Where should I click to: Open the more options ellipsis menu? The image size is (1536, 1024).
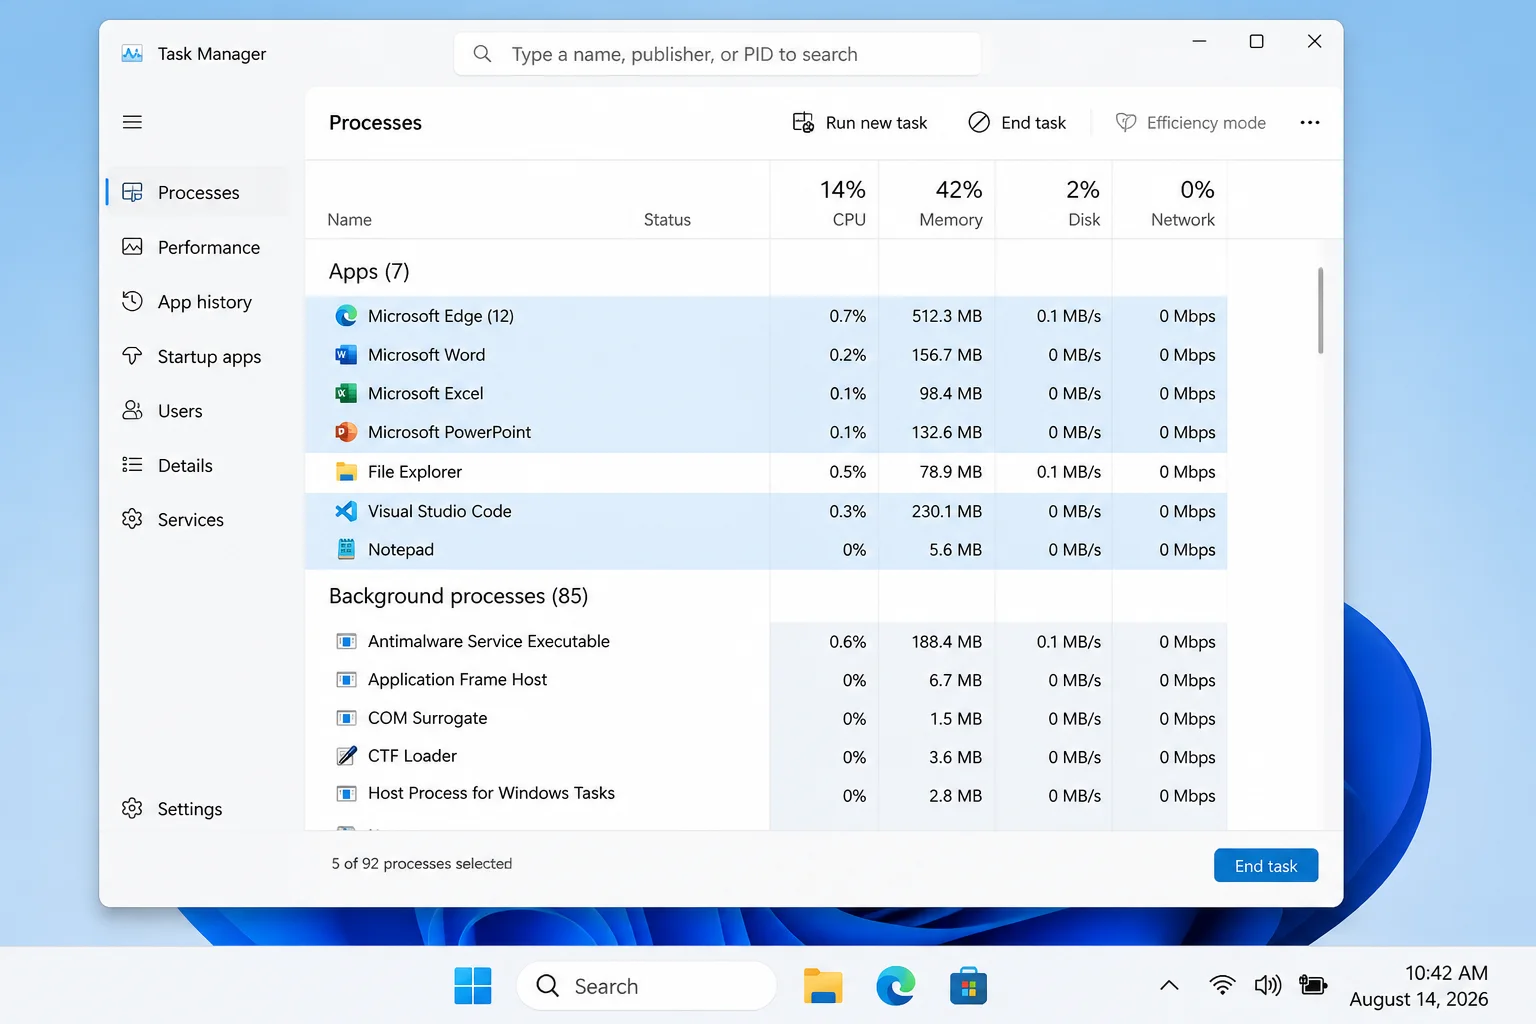coord(1310,122)
